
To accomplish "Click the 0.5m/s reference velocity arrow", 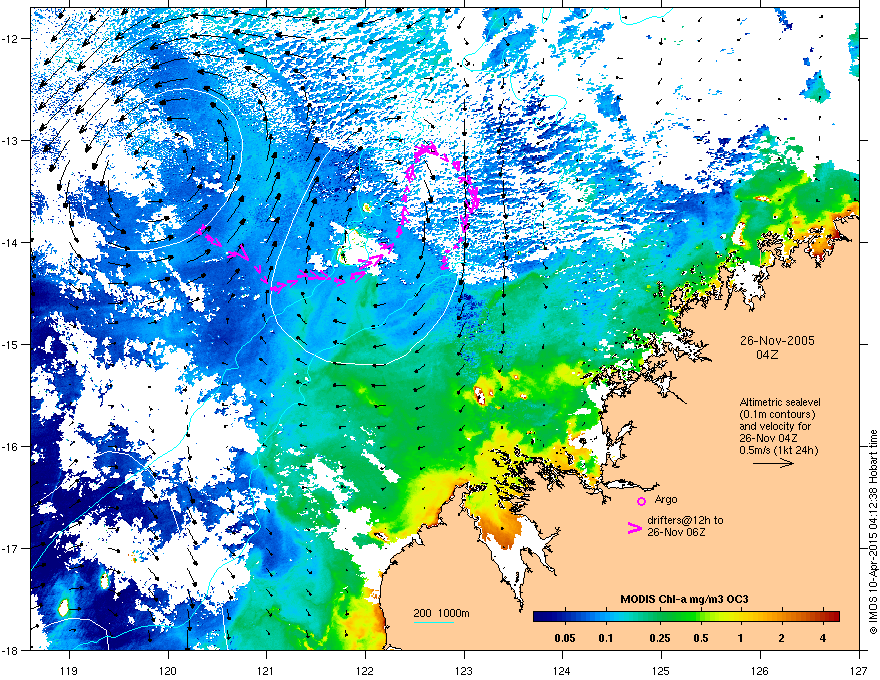I will (773, 463).
